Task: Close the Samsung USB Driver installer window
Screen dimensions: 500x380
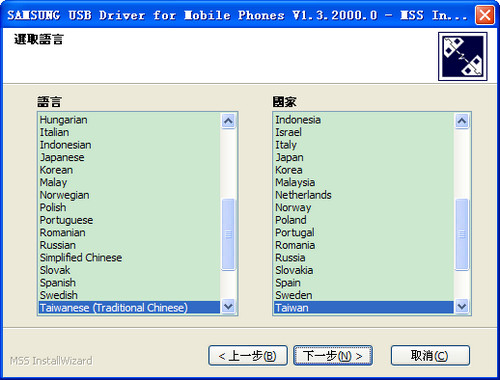Action: pyautogui.click(x=485, y=15)
